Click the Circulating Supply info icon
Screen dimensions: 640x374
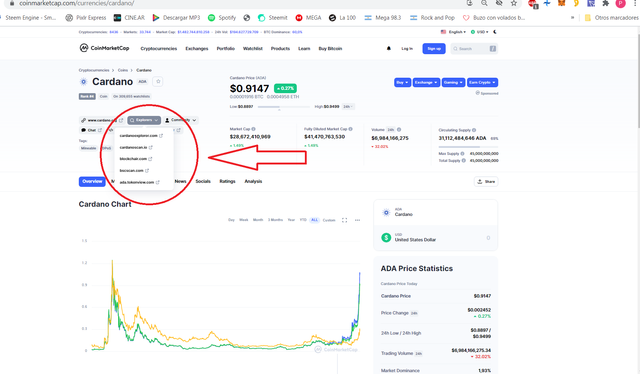point(474,130)
